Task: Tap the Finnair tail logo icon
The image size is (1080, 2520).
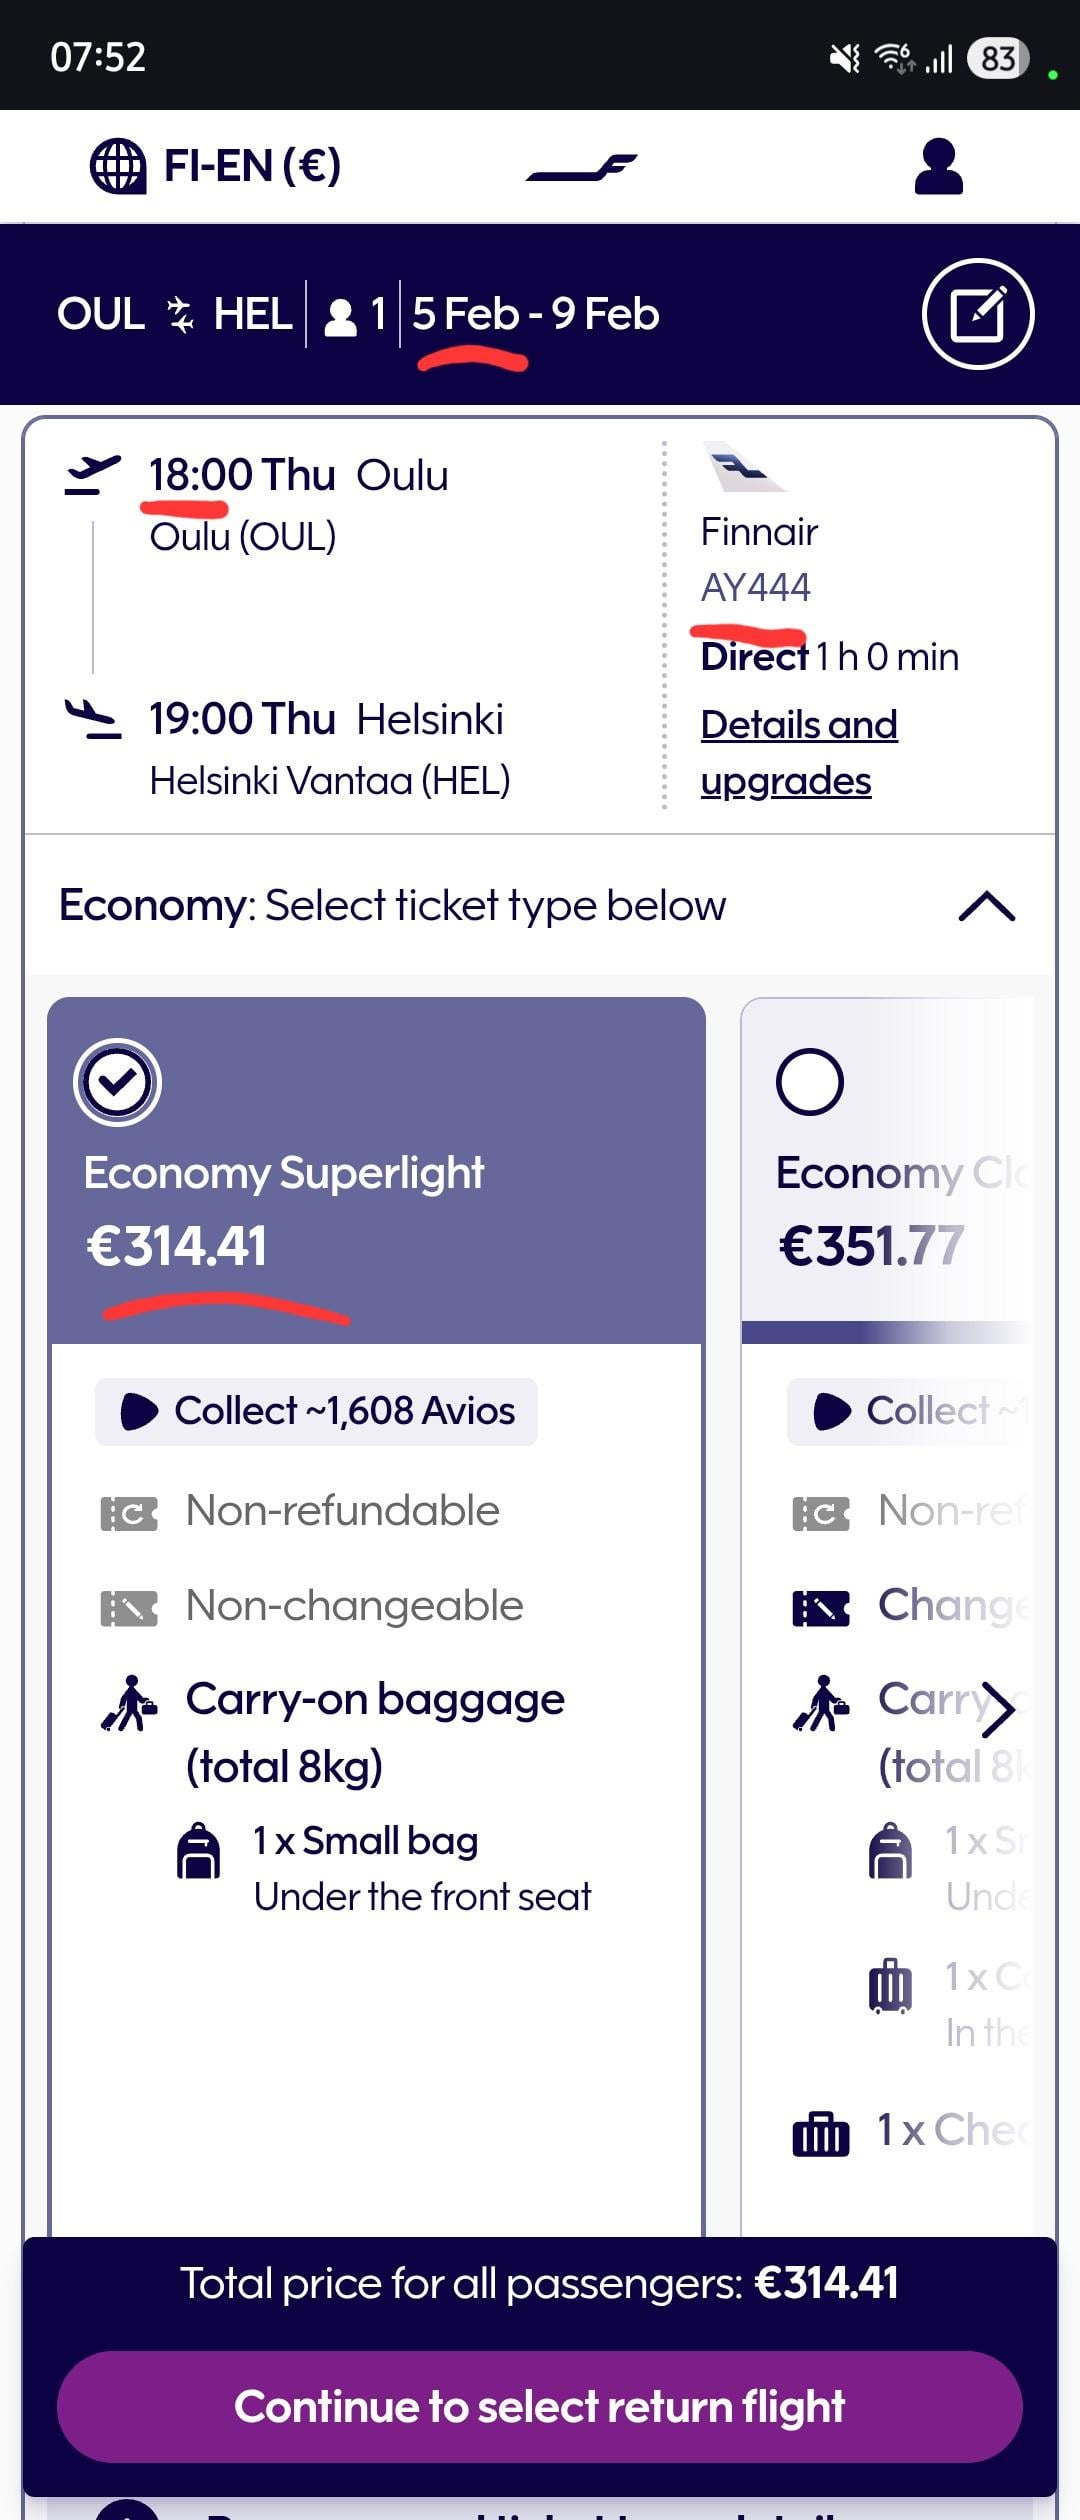Action: [x=745, y=467]
